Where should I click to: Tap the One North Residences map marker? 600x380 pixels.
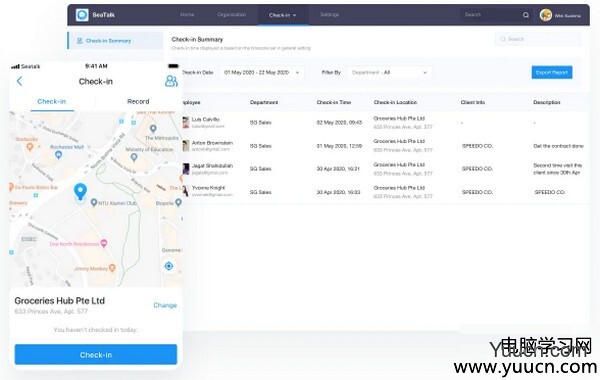click(x=104, y=243)
